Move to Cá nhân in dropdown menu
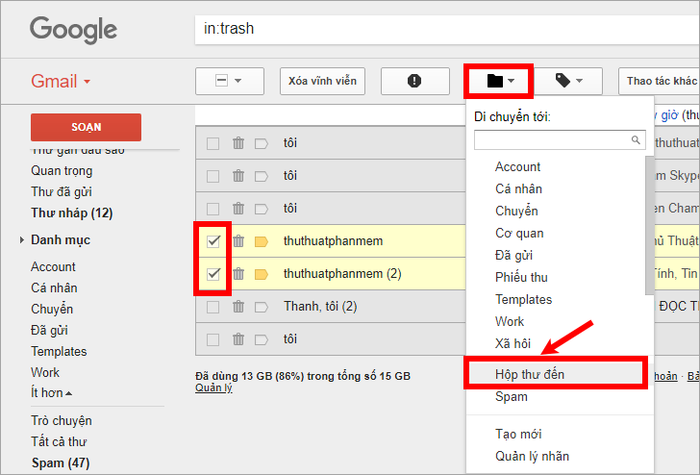The image size is (700, 475). coord(518,188)
